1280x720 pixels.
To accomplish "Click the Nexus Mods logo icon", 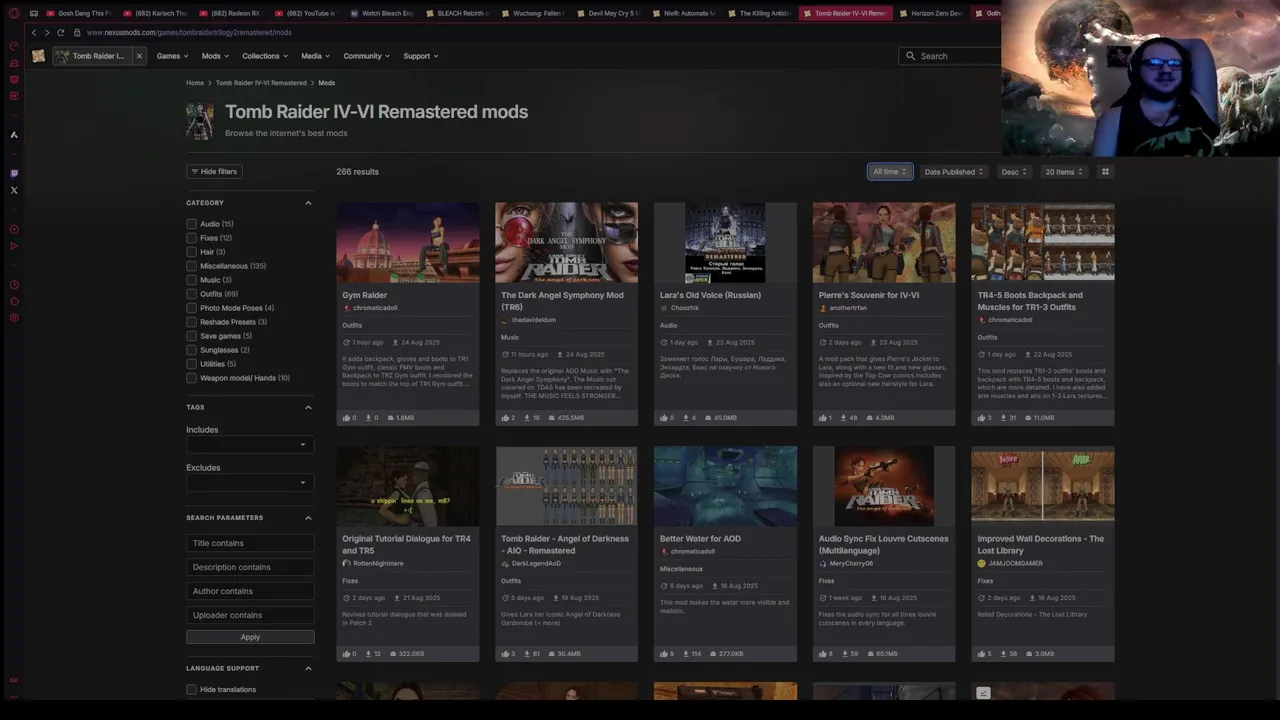I will (x=38, y=56).
